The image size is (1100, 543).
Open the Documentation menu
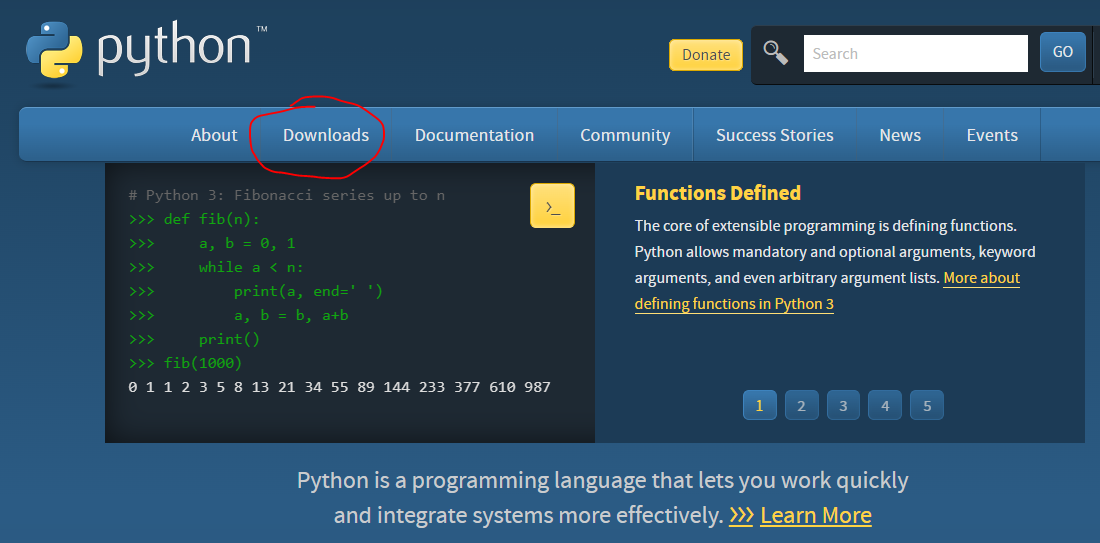point(474,135)
